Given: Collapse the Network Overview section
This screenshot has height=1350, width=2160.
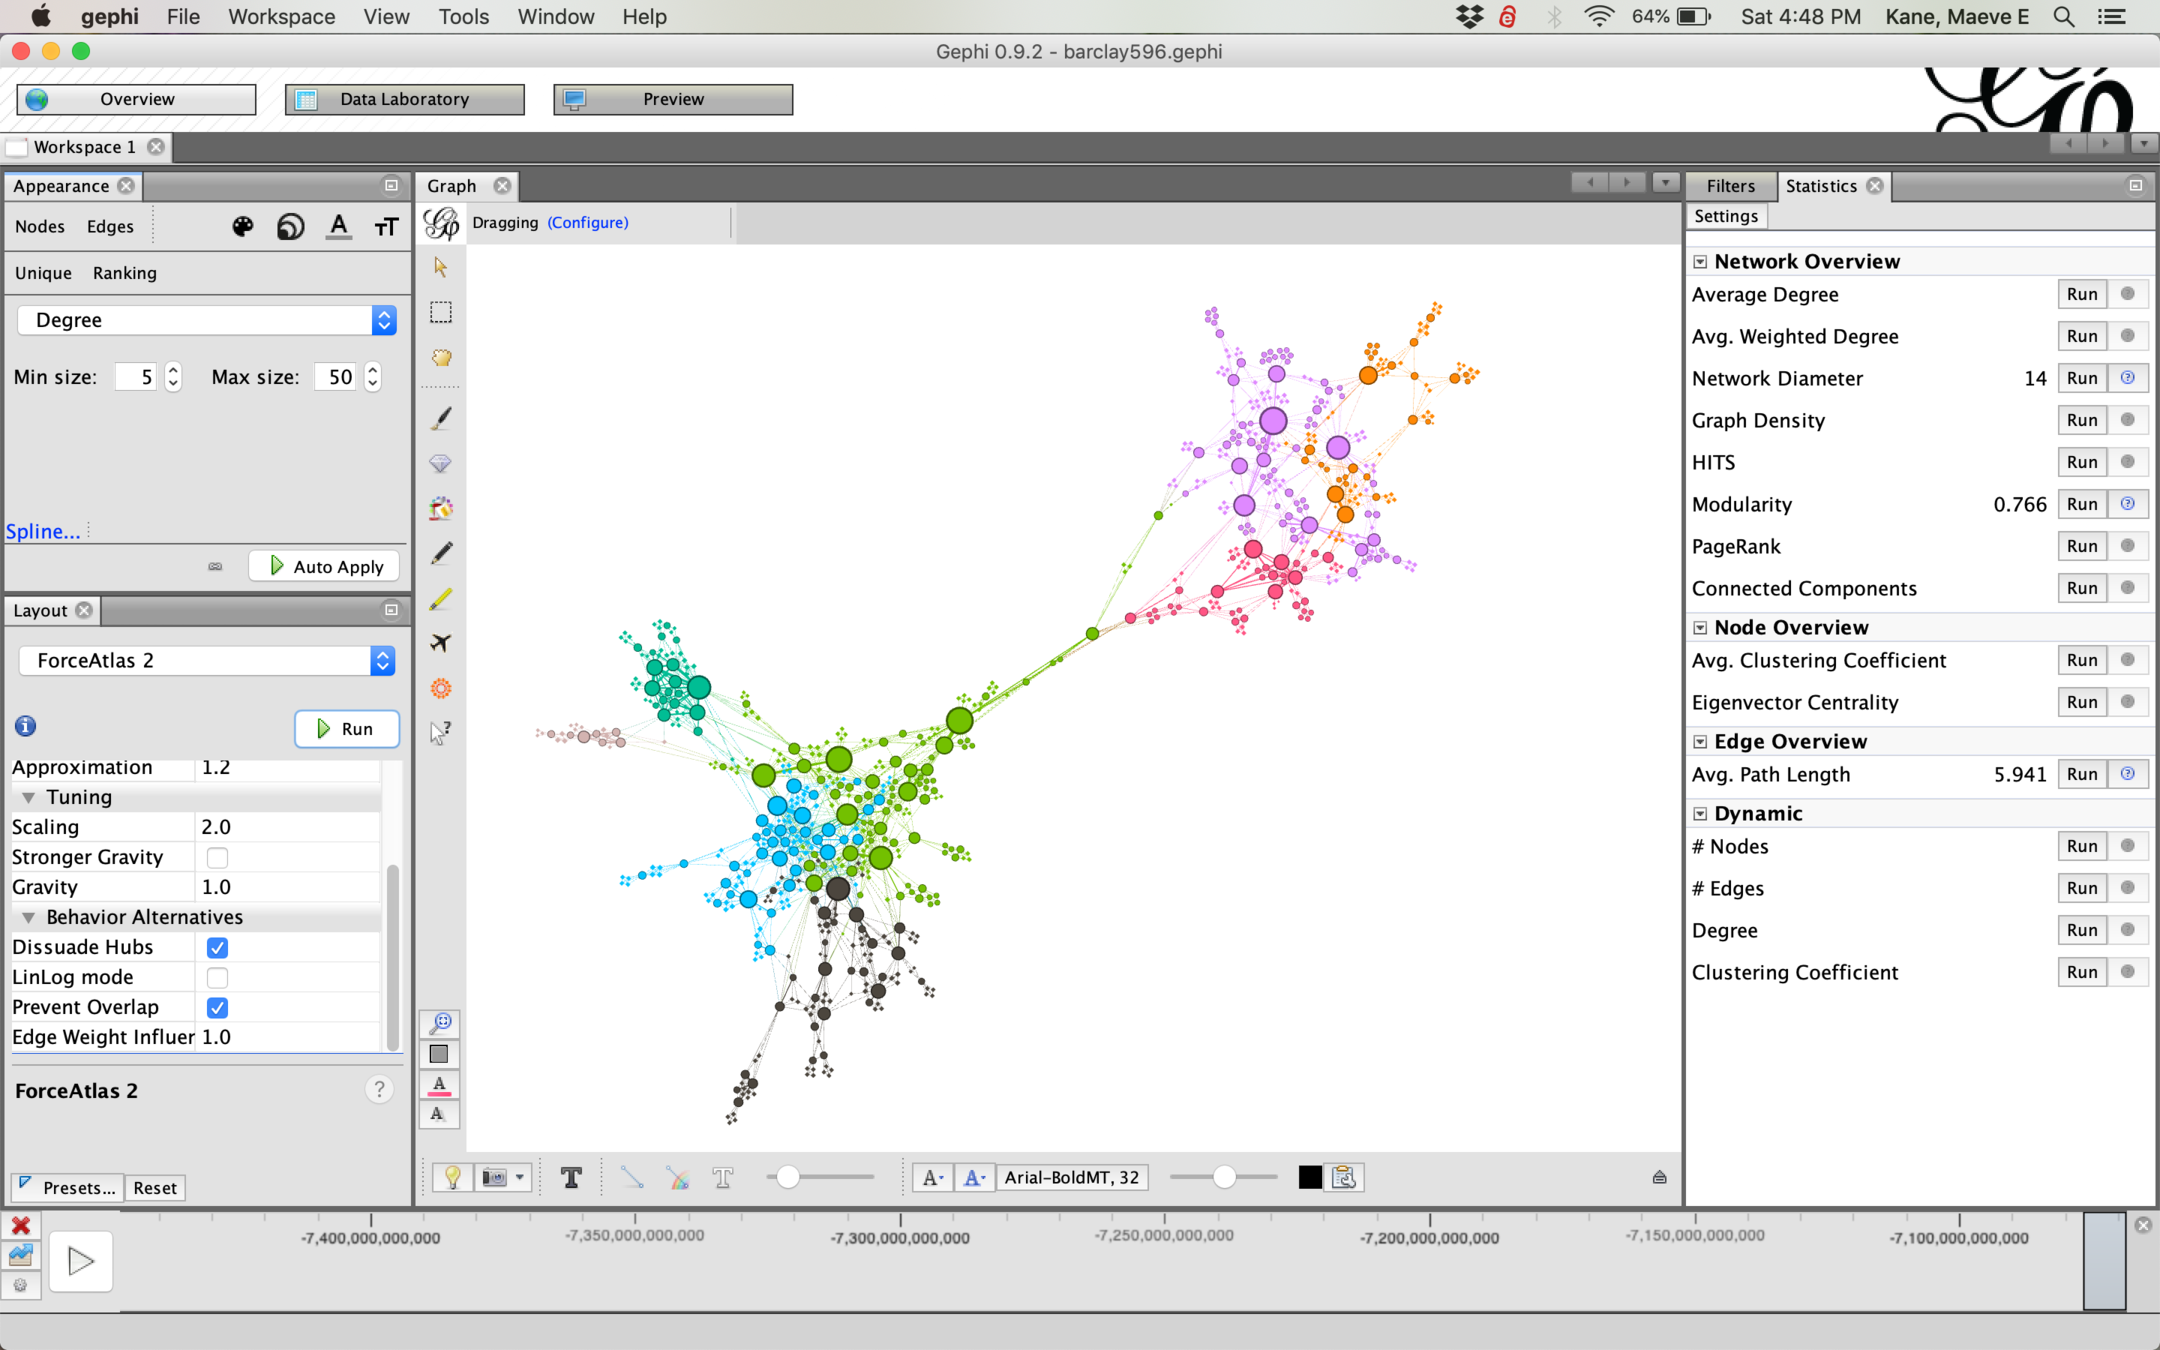Looking at the screenshot, I should [x=1700, y=262].
